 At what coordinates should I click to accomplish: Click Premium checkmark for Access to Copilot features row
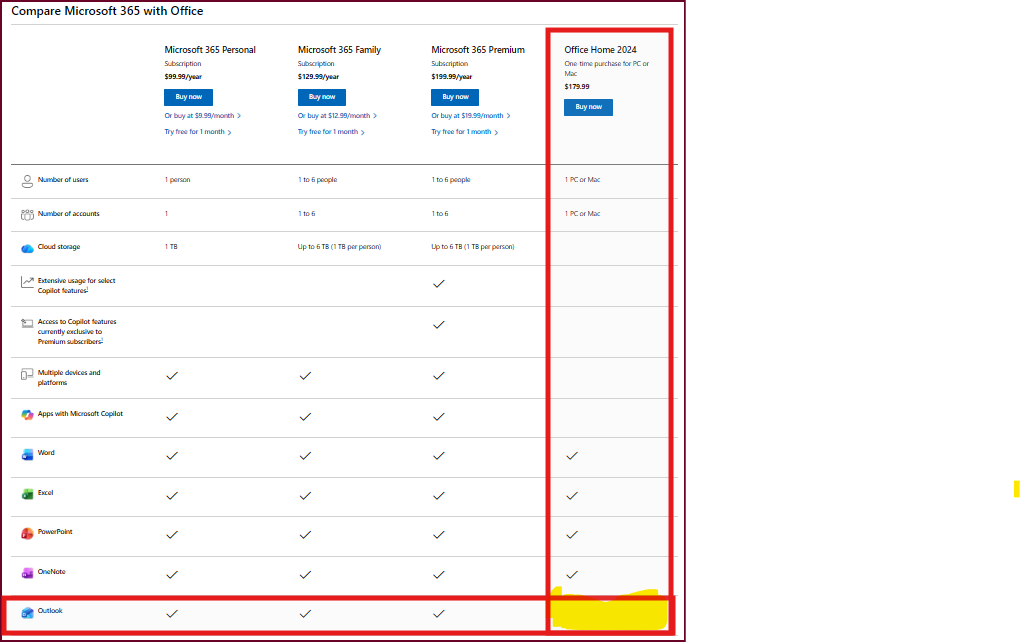tap(439, 325)
